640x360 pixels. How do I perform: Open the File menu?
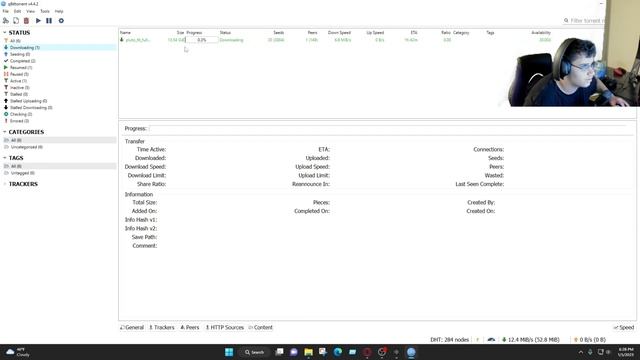coord(5,11)
